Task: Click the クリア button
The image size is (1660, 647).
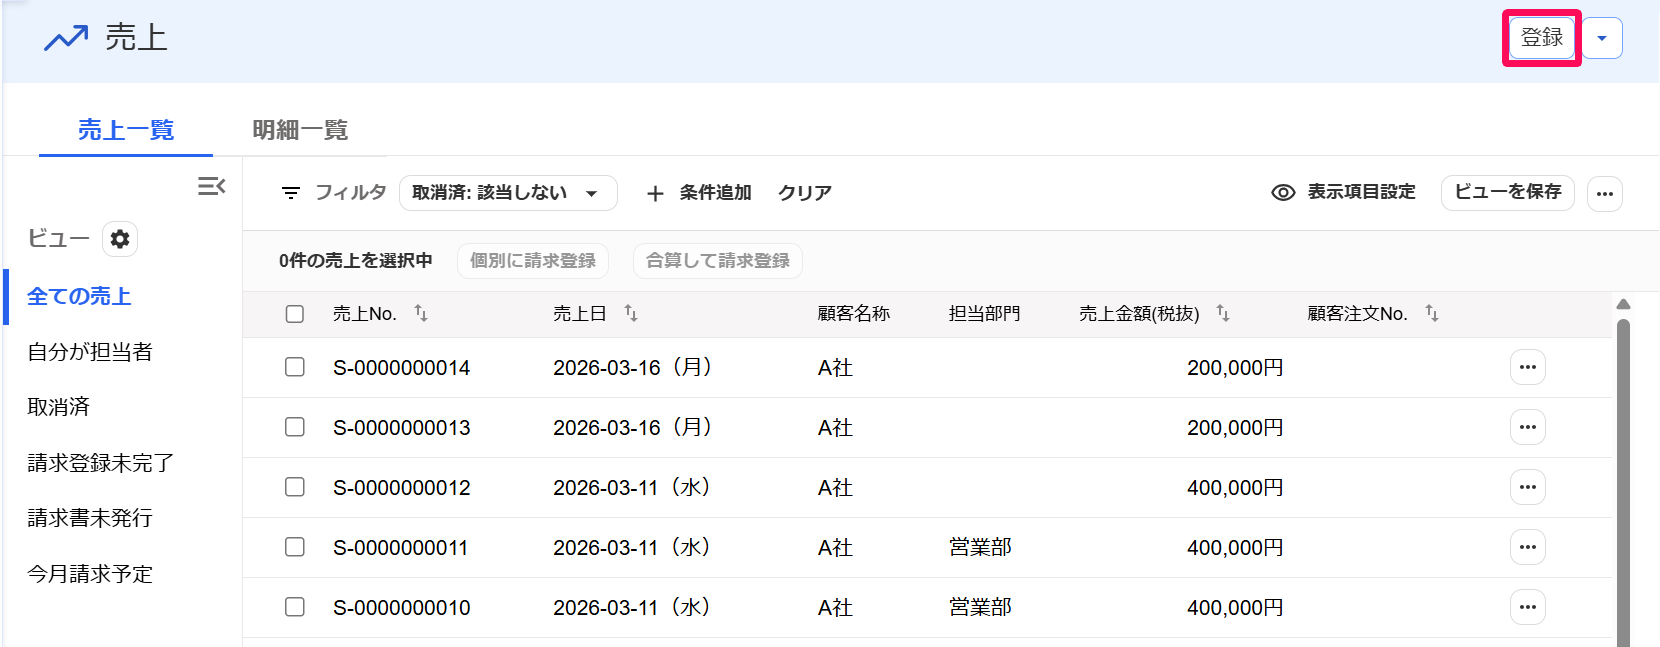Action: point(805,193)
